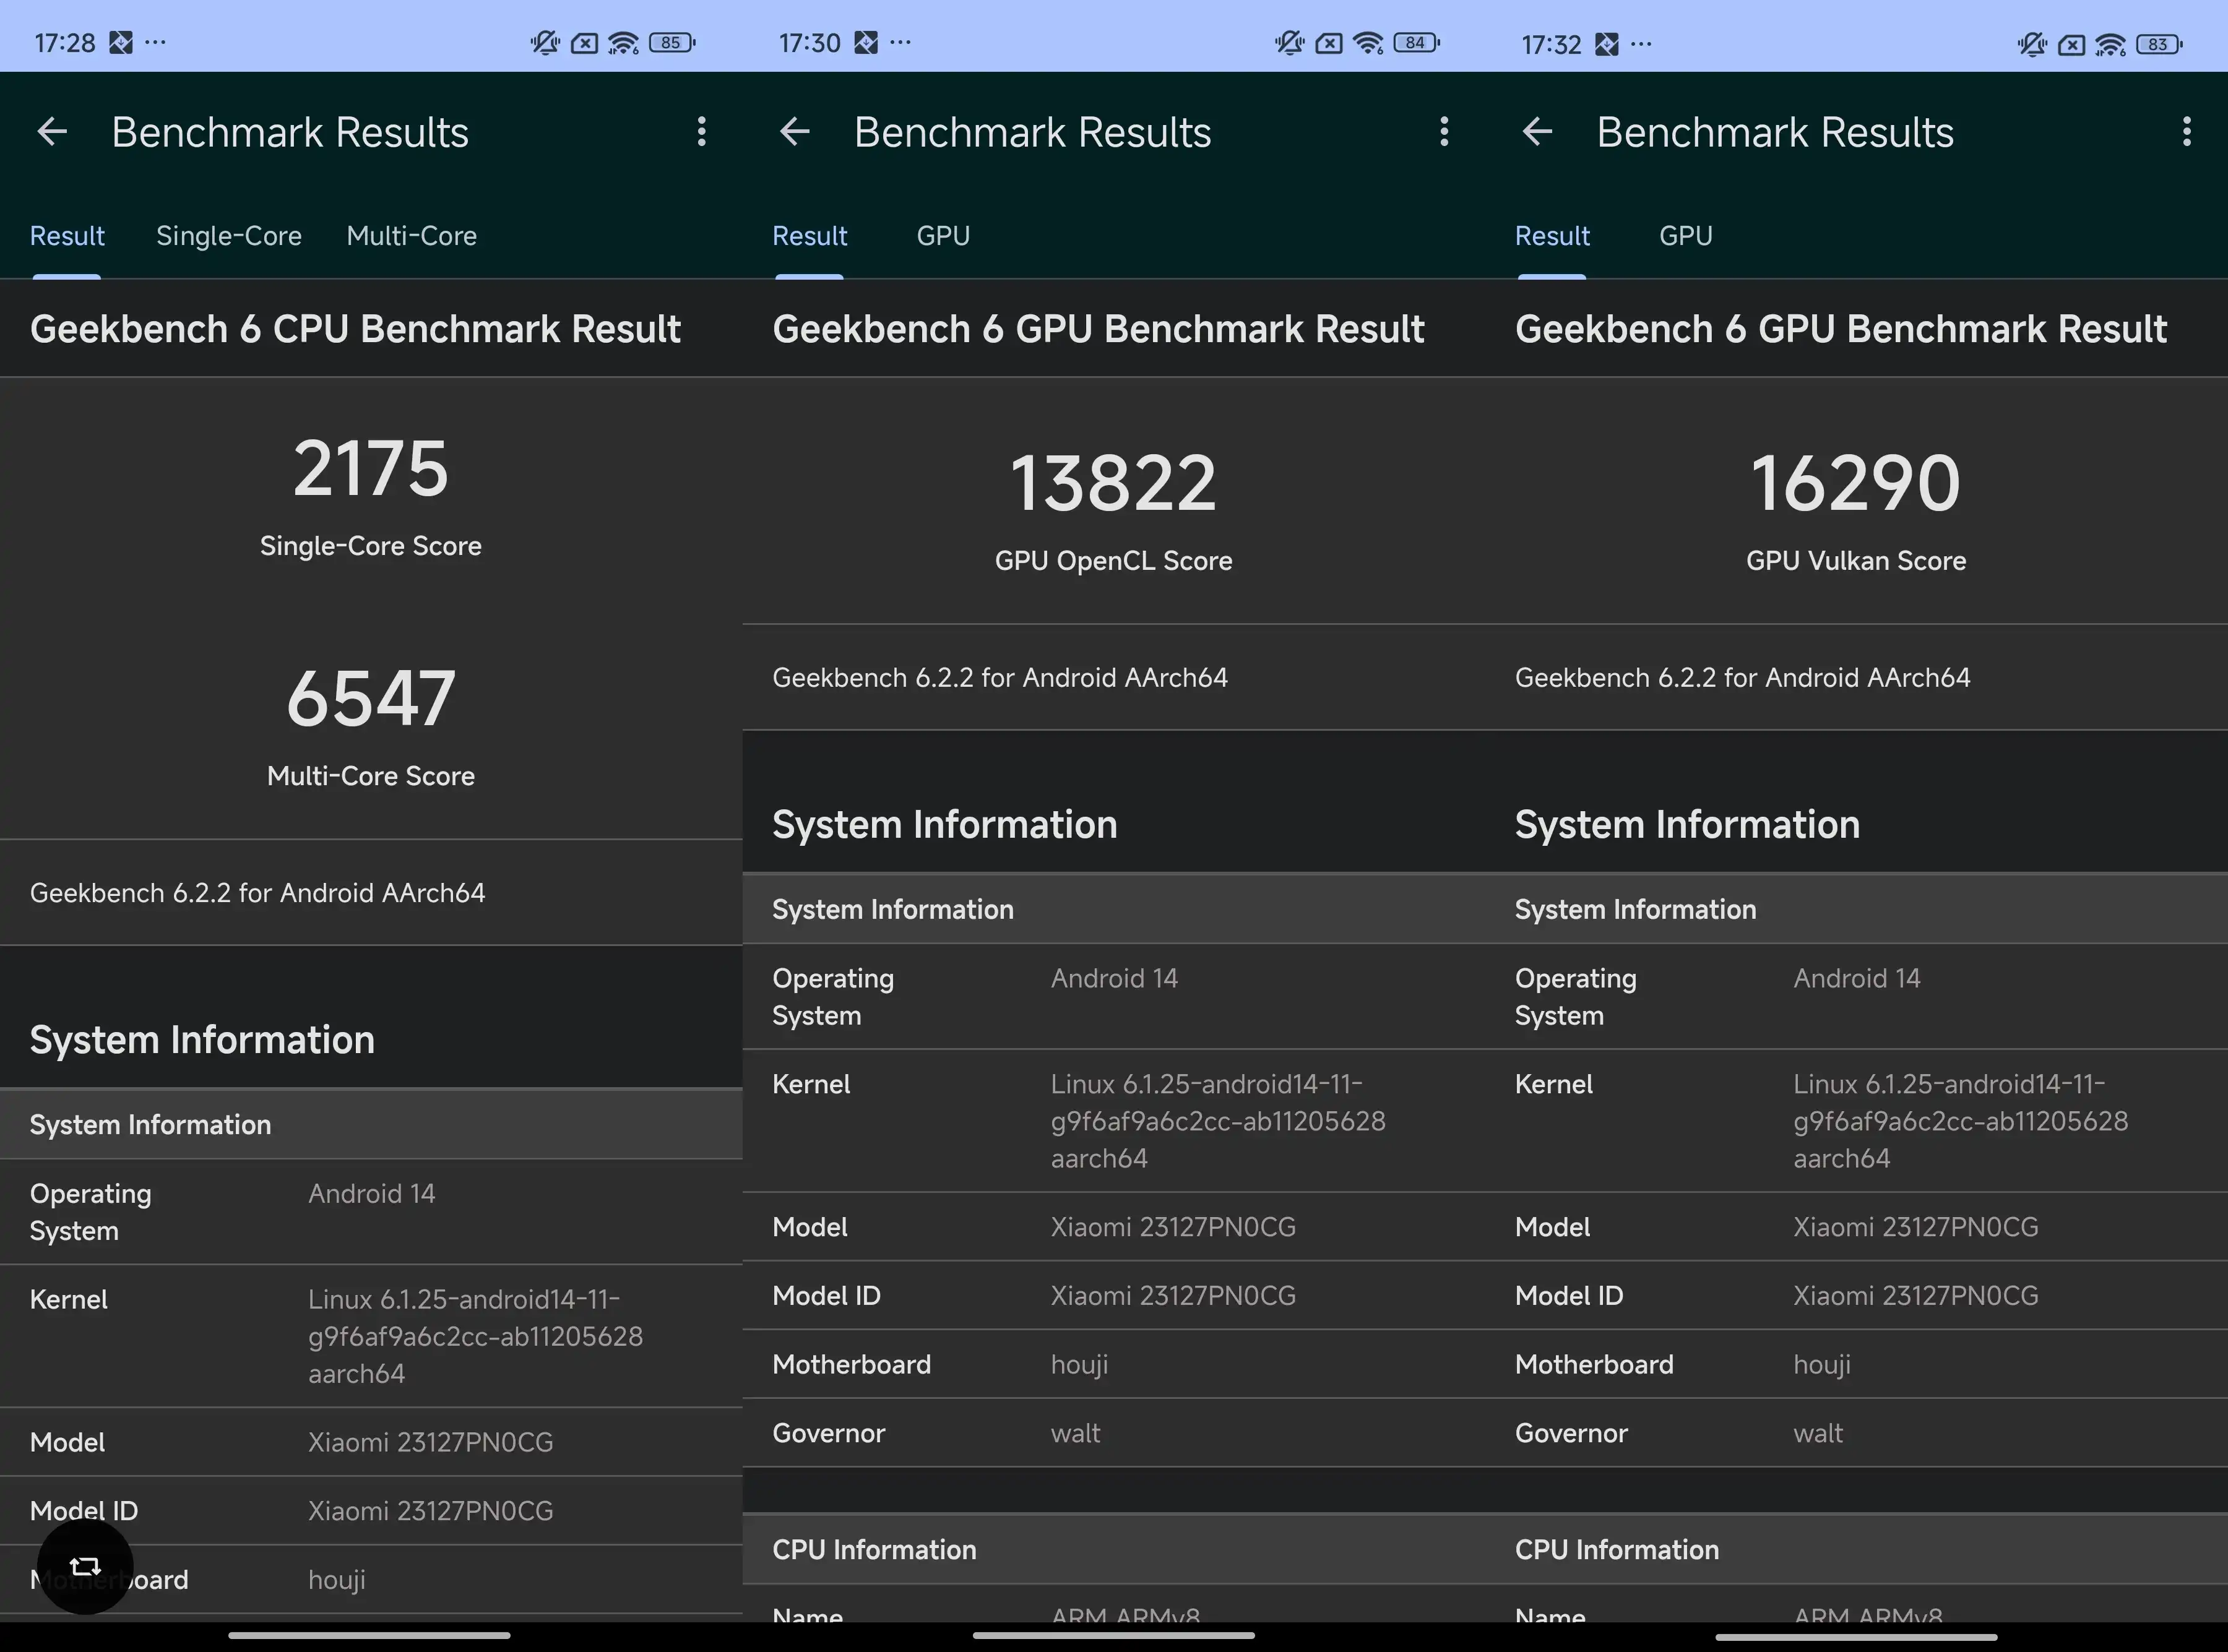Tap Kernel value on the CPU screen
The image size is (2228, 1652).
476,1337
